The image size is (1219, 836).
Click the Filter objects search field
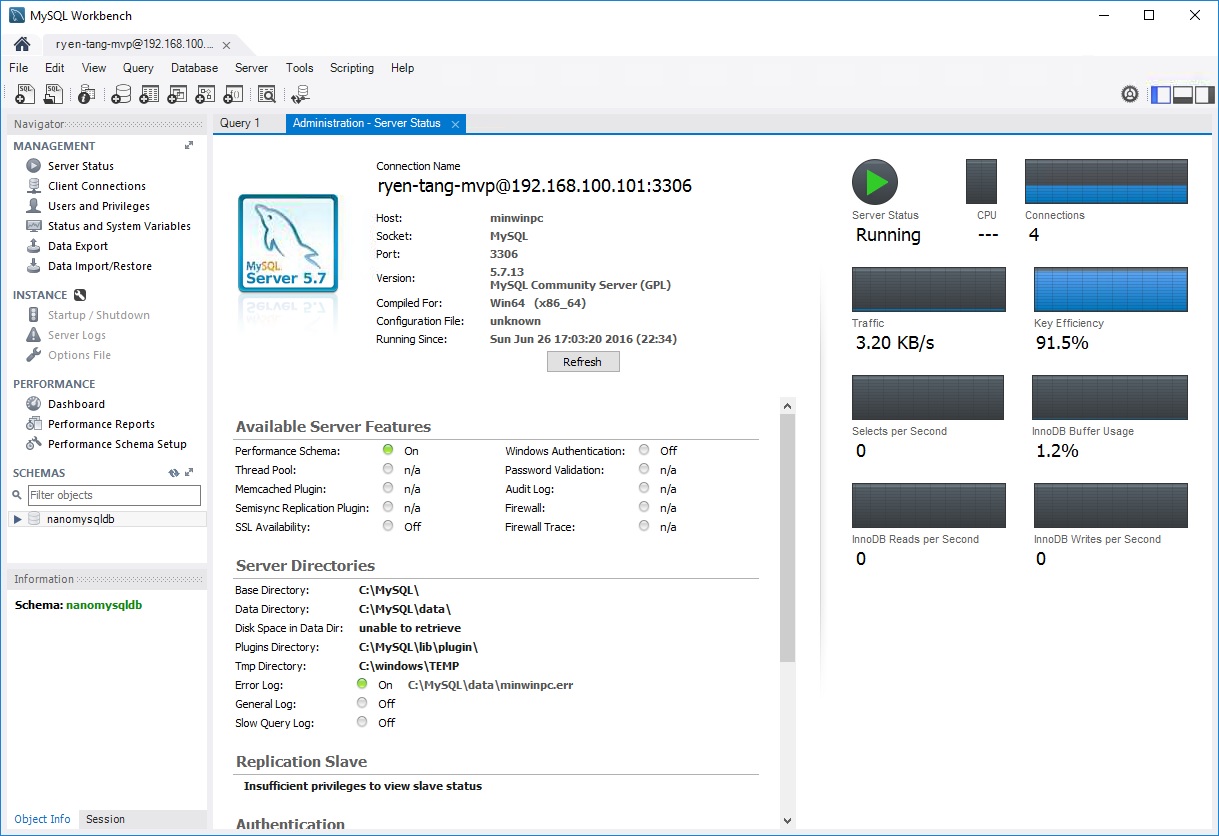[x=113, y=495]
